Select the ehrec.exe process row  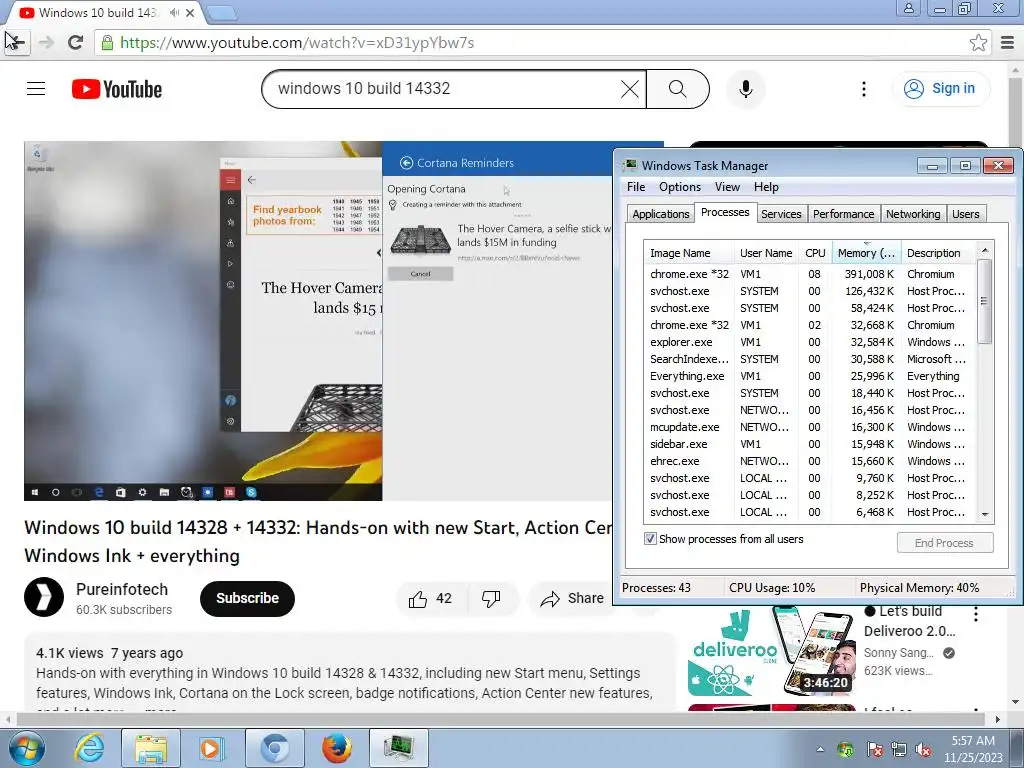coord(810,461)
